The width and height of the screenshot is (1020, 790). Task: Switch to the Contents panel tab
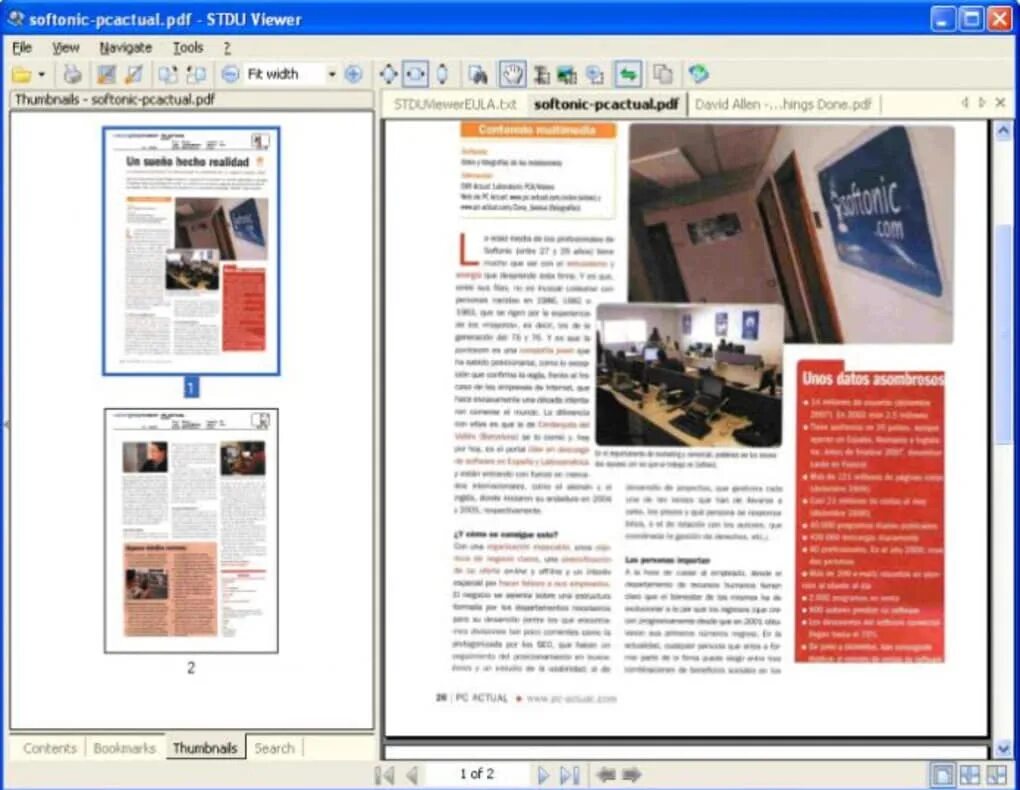tap(50, 748)
